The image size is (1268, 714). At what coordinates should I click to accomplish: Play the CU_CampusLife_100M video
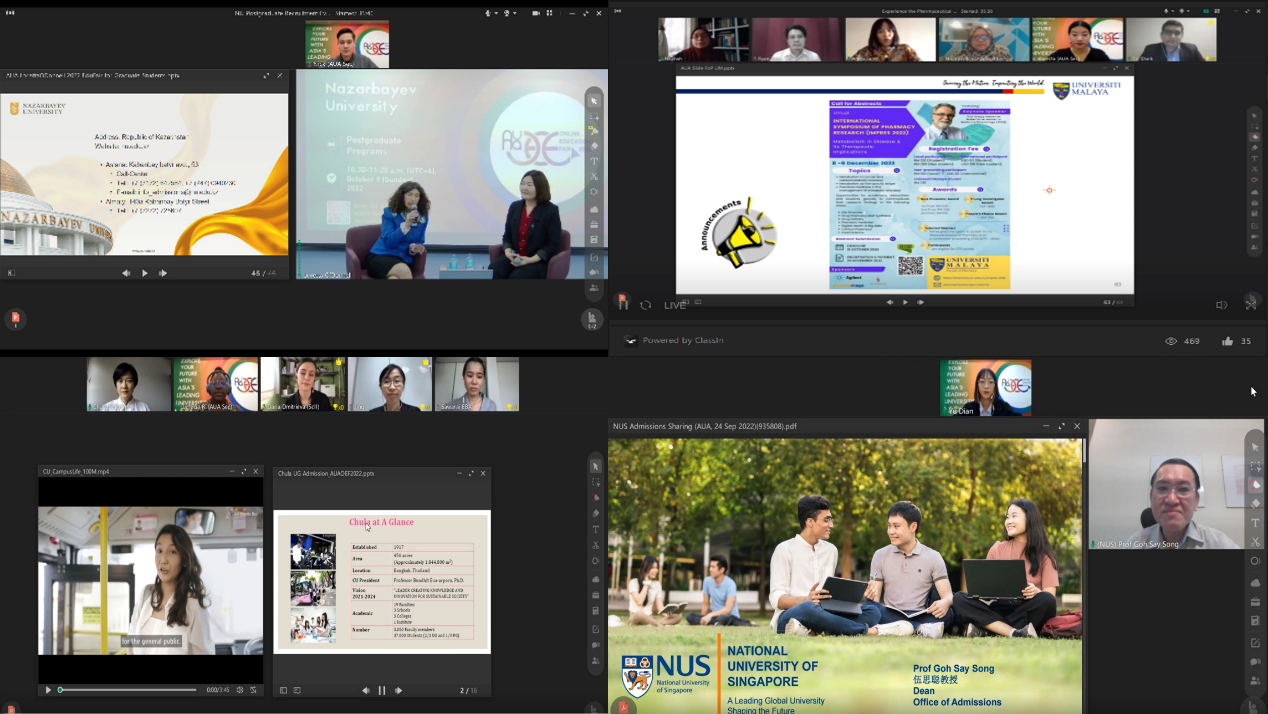47,690
